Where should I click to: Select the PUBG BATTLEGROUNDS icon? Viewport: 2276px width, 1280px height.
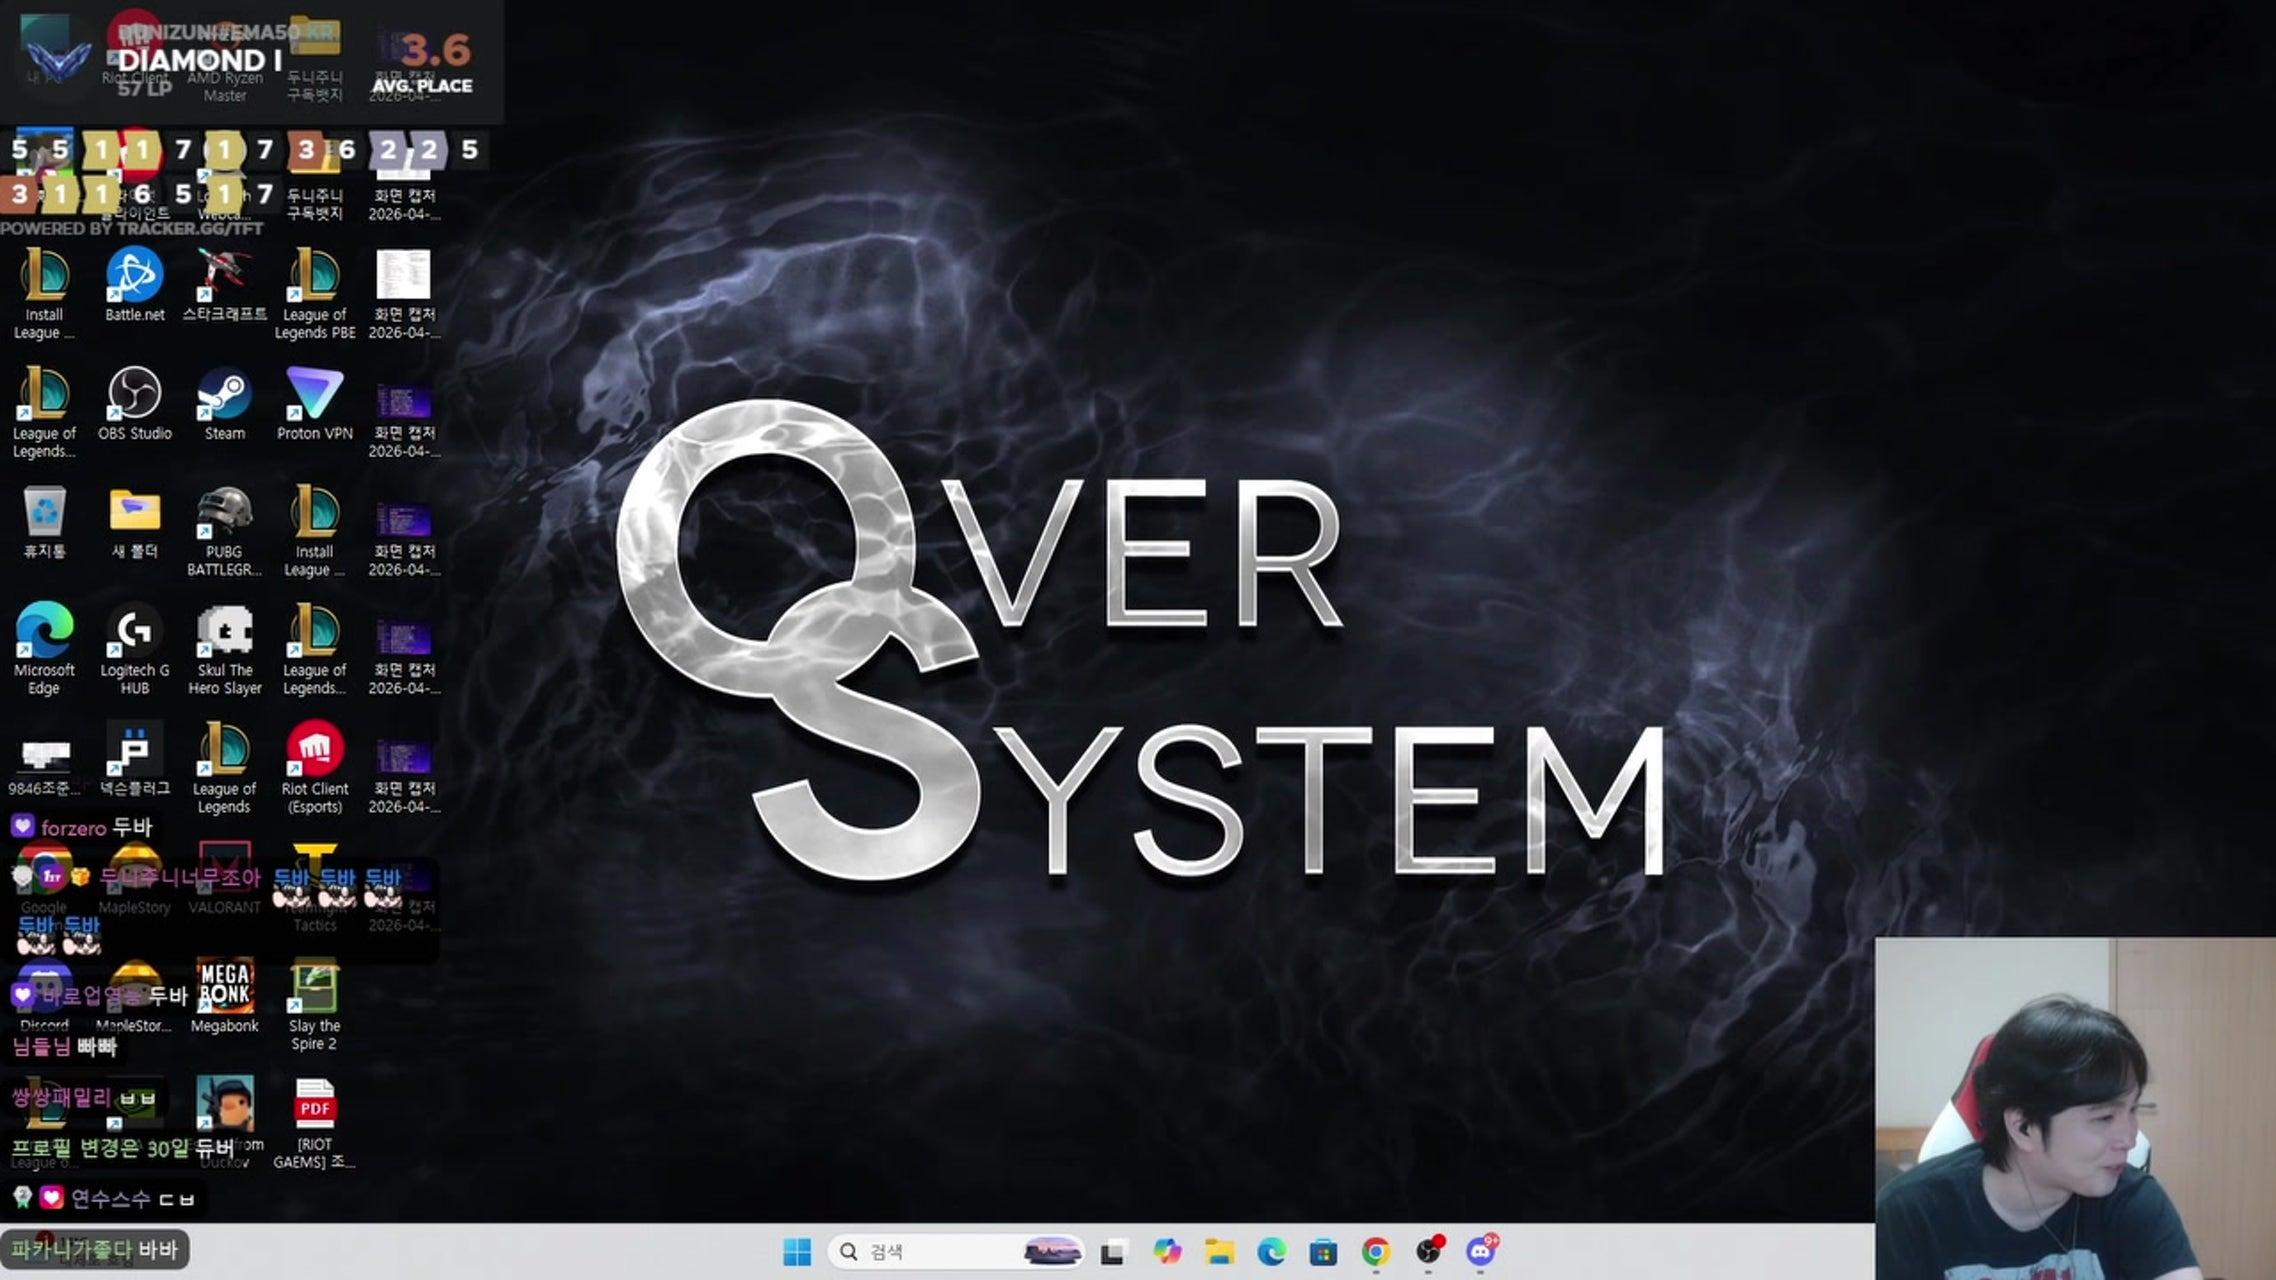[x=224, y=514]
